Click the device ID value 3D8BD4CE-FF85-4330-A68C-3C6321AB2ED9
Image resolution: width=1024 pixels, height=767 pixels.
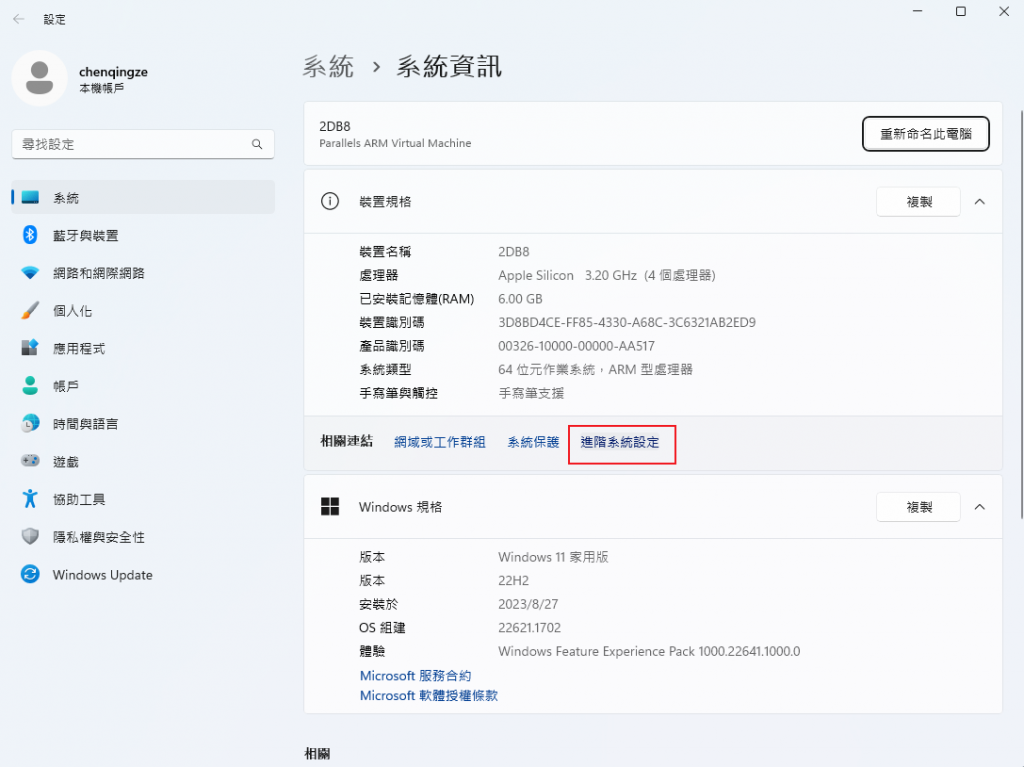(x=627, y=322)
